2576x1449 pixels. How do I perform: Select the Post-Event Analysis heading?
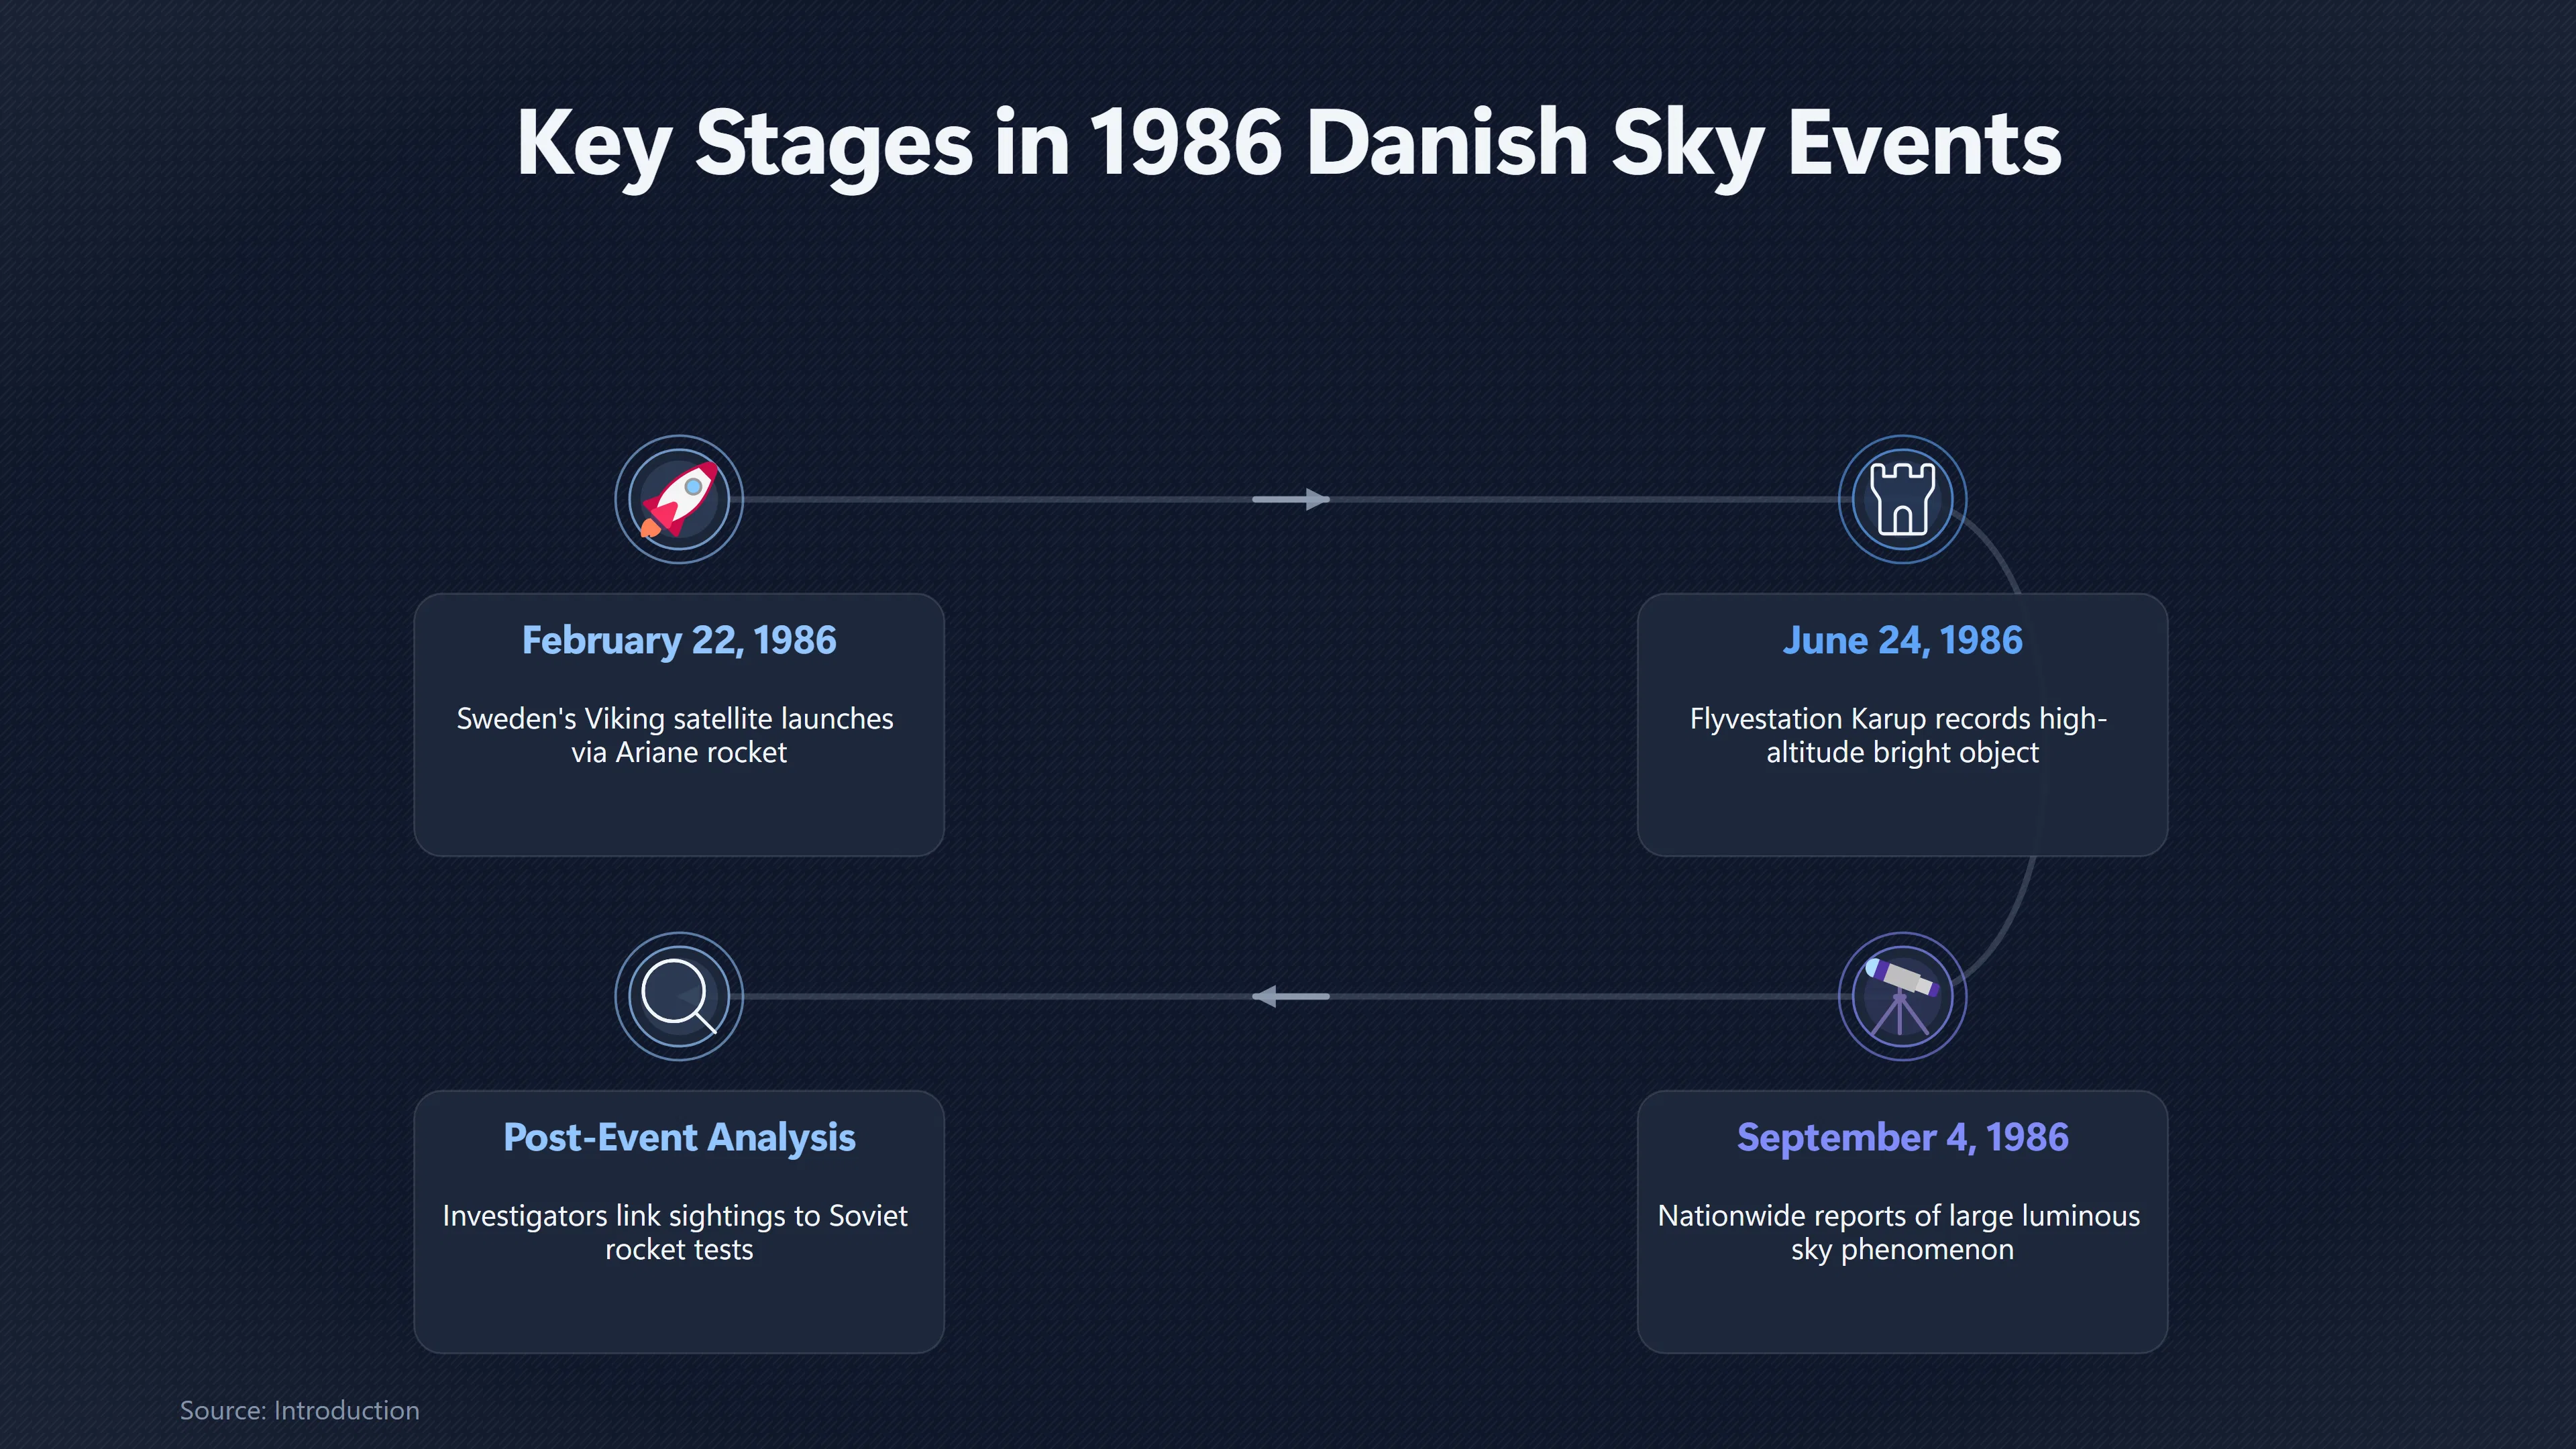pyautogui.click(x=679, y=1137)
